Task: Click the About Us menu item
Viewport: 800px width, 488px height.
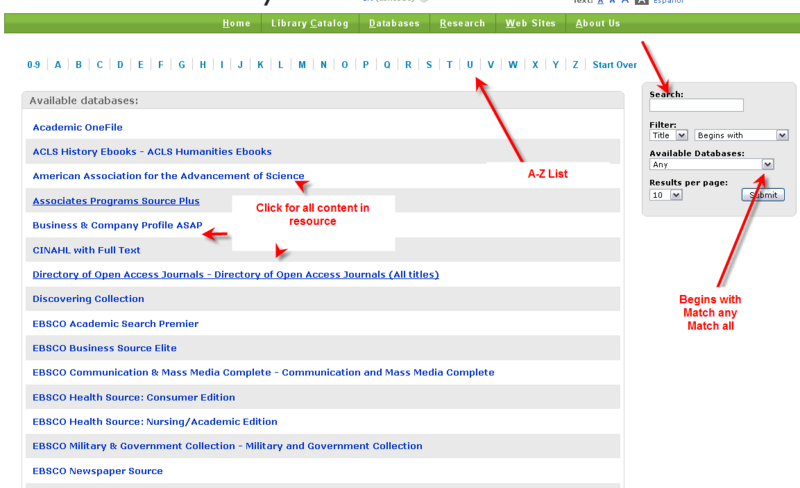Action: tap(598, 23)
